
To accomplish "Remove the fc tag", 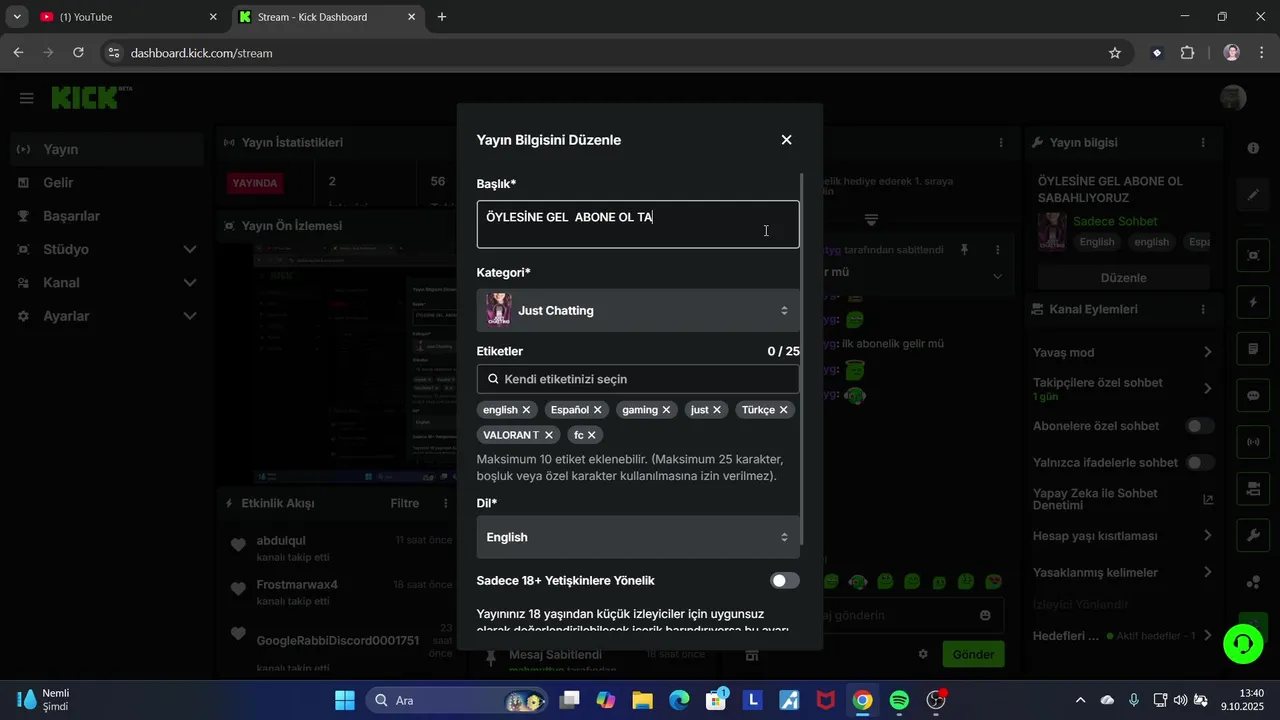I will click(x=592, y=435).
